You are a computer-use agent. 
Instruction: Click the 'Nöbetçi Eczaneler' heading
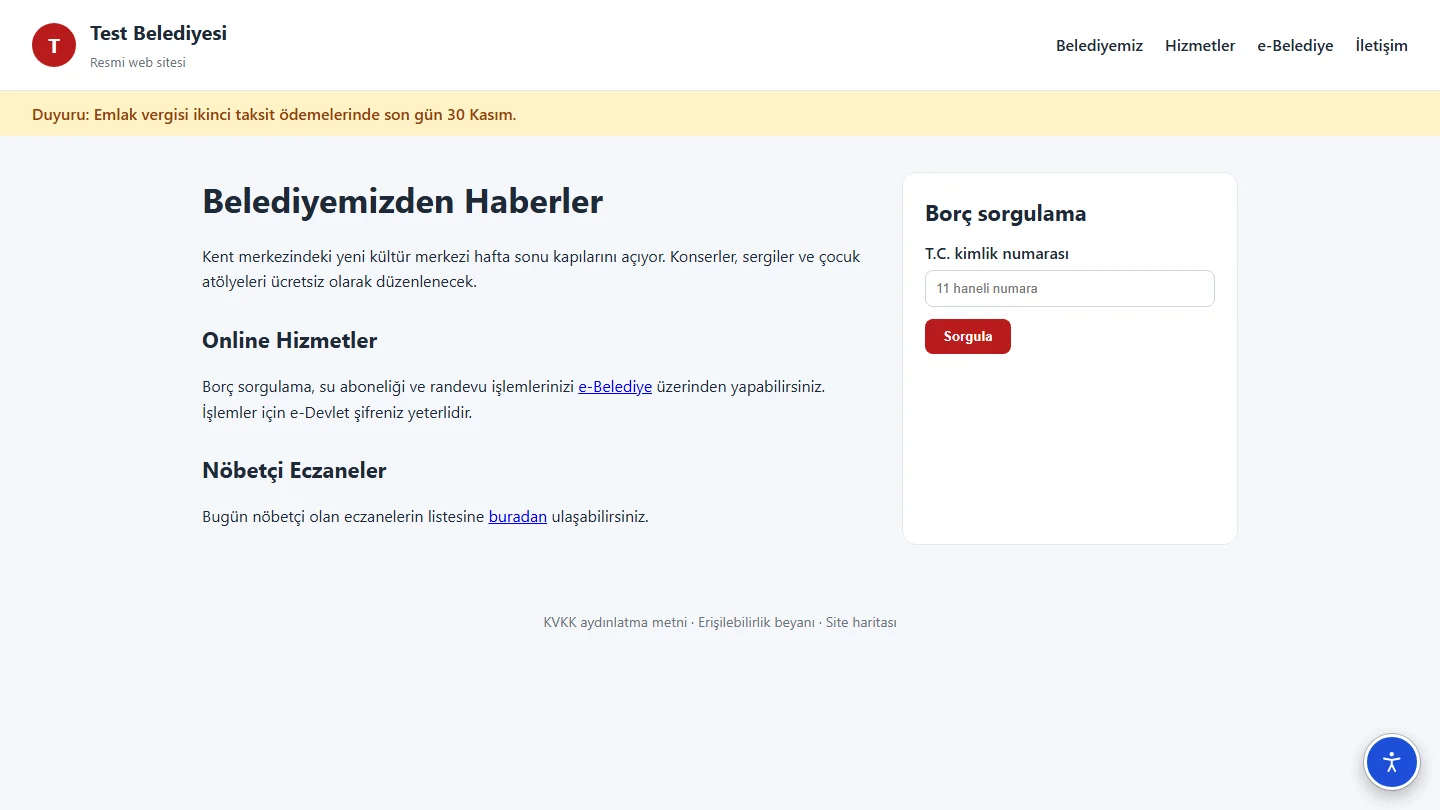294,470
